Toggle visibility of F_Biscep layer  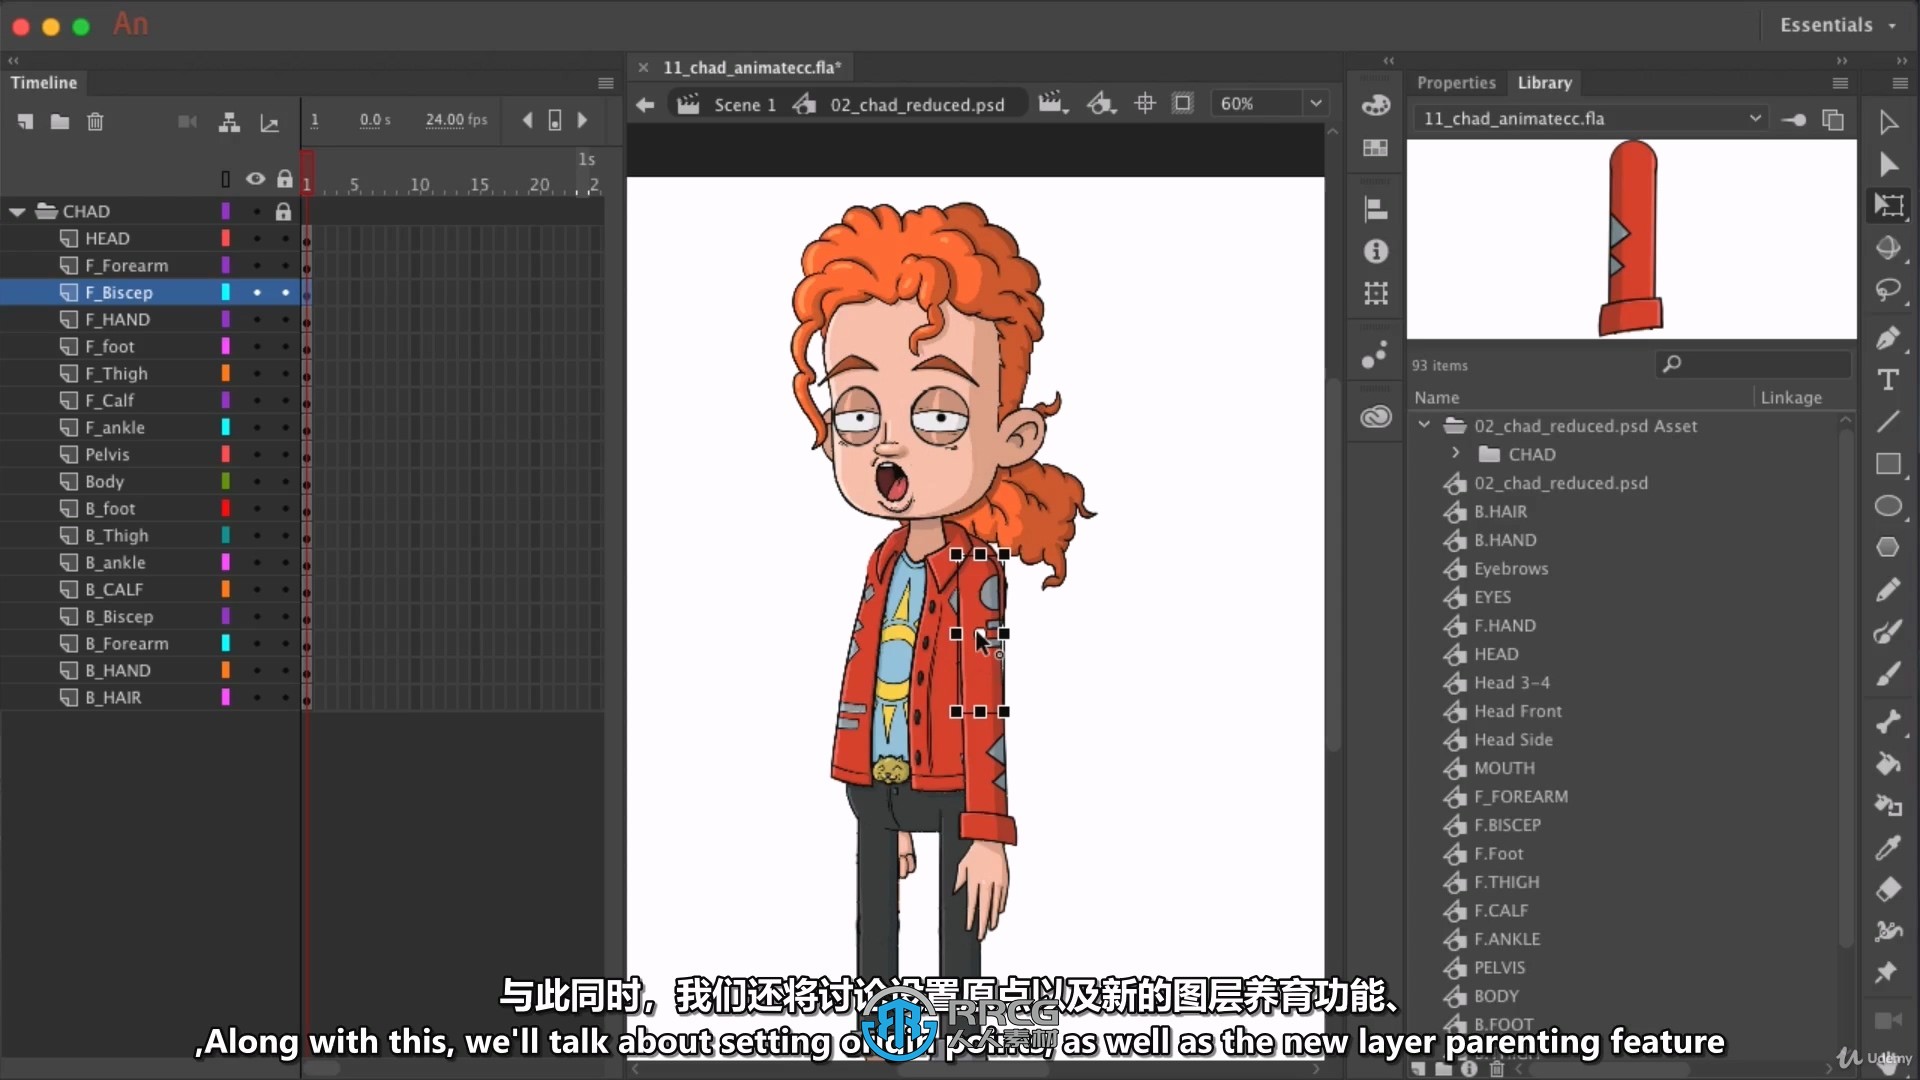256,293
